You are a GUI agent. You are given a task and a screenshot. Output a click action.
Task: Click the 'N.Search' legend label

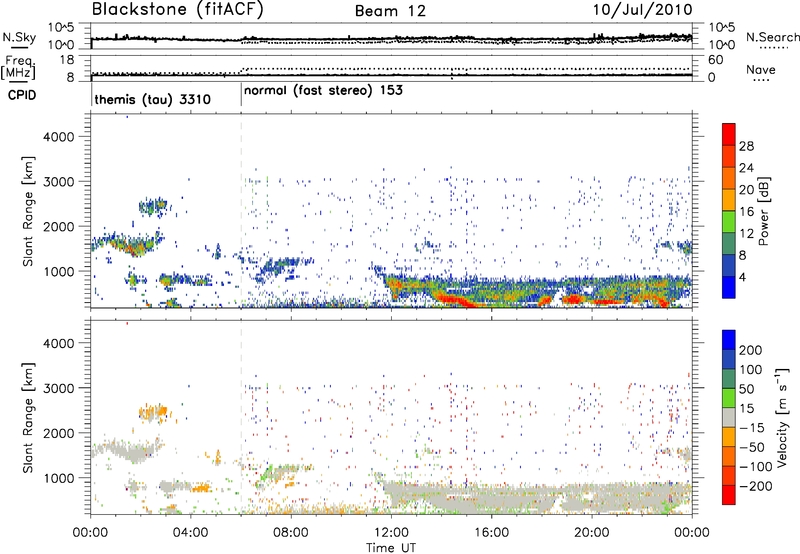click(772, 37)
